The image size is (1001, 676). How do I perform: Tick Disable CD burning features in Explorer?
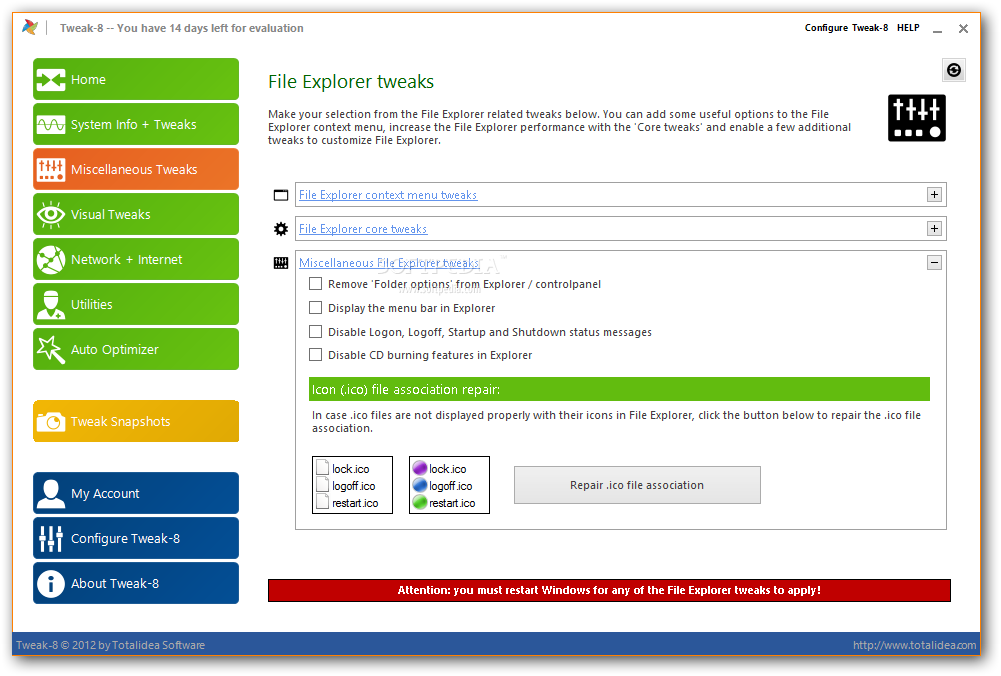pos(315,354)
